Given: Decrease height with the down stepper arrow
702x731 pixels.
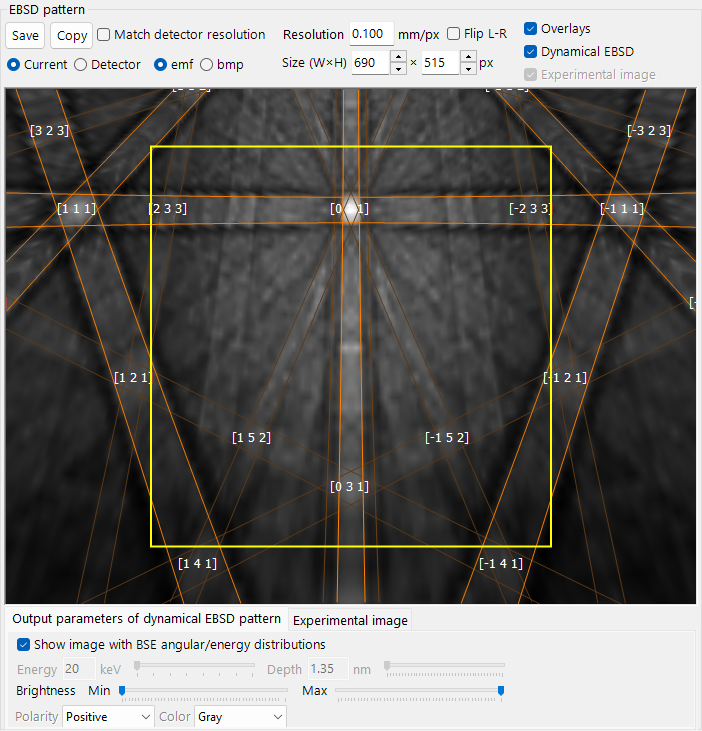Looking at the screenshot, I should click(468, 69).
